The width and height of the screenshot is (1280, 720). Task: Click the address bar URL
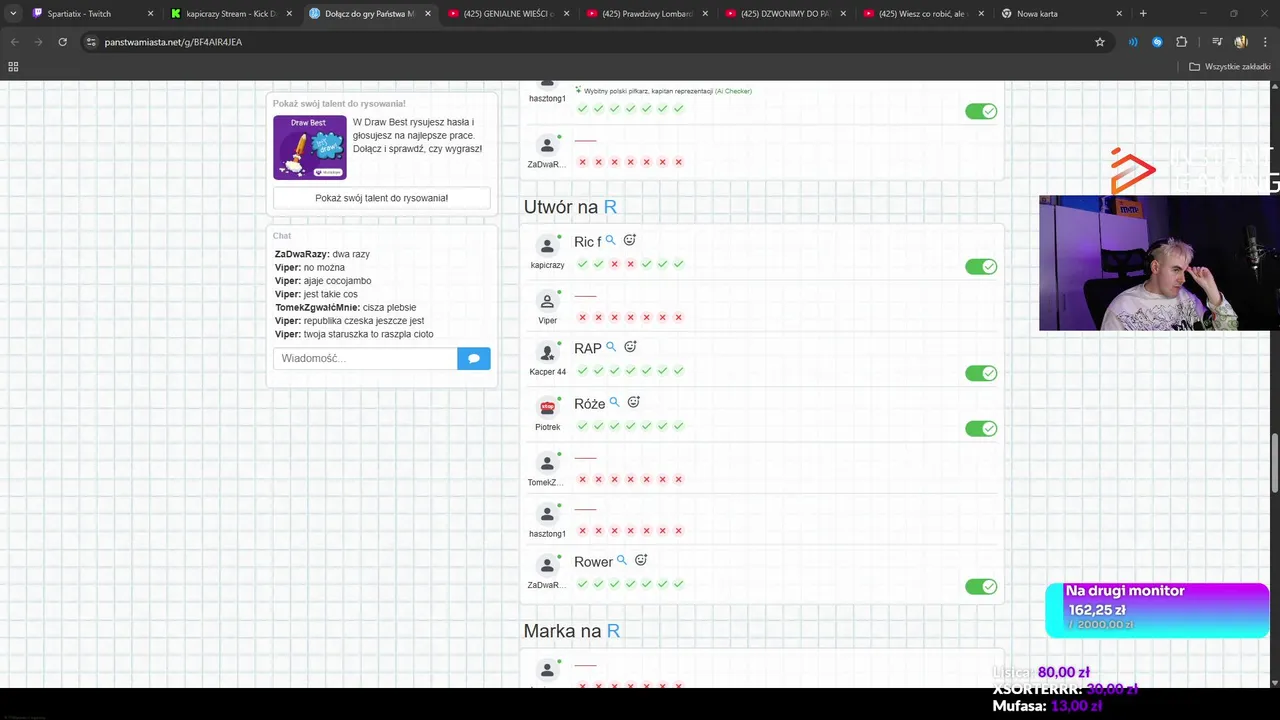[173, 42]
